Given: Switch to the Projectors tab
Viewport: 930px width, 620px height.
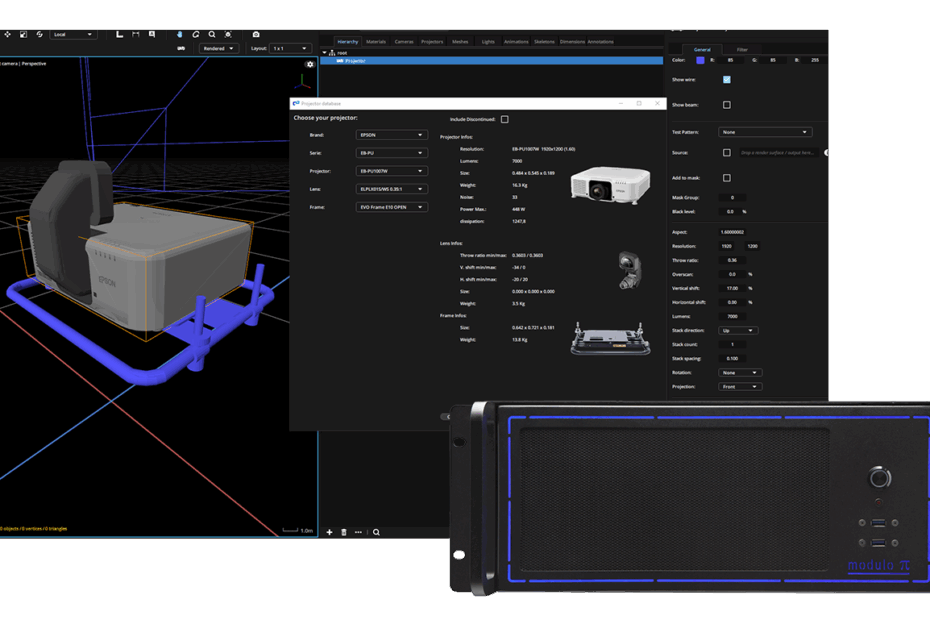Looking at the screenshot, I should pos(432,42).
